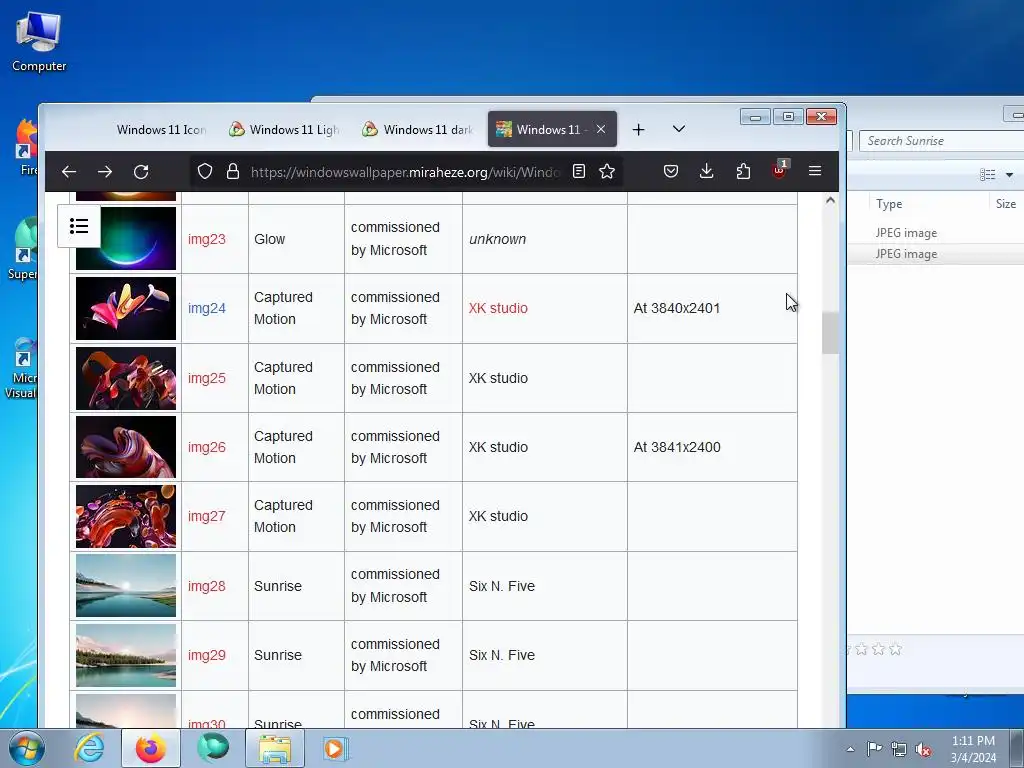This screenshot has height=768, width=1024.
Task: Go back with Firefox back arrow
Action: coord(69,172)
